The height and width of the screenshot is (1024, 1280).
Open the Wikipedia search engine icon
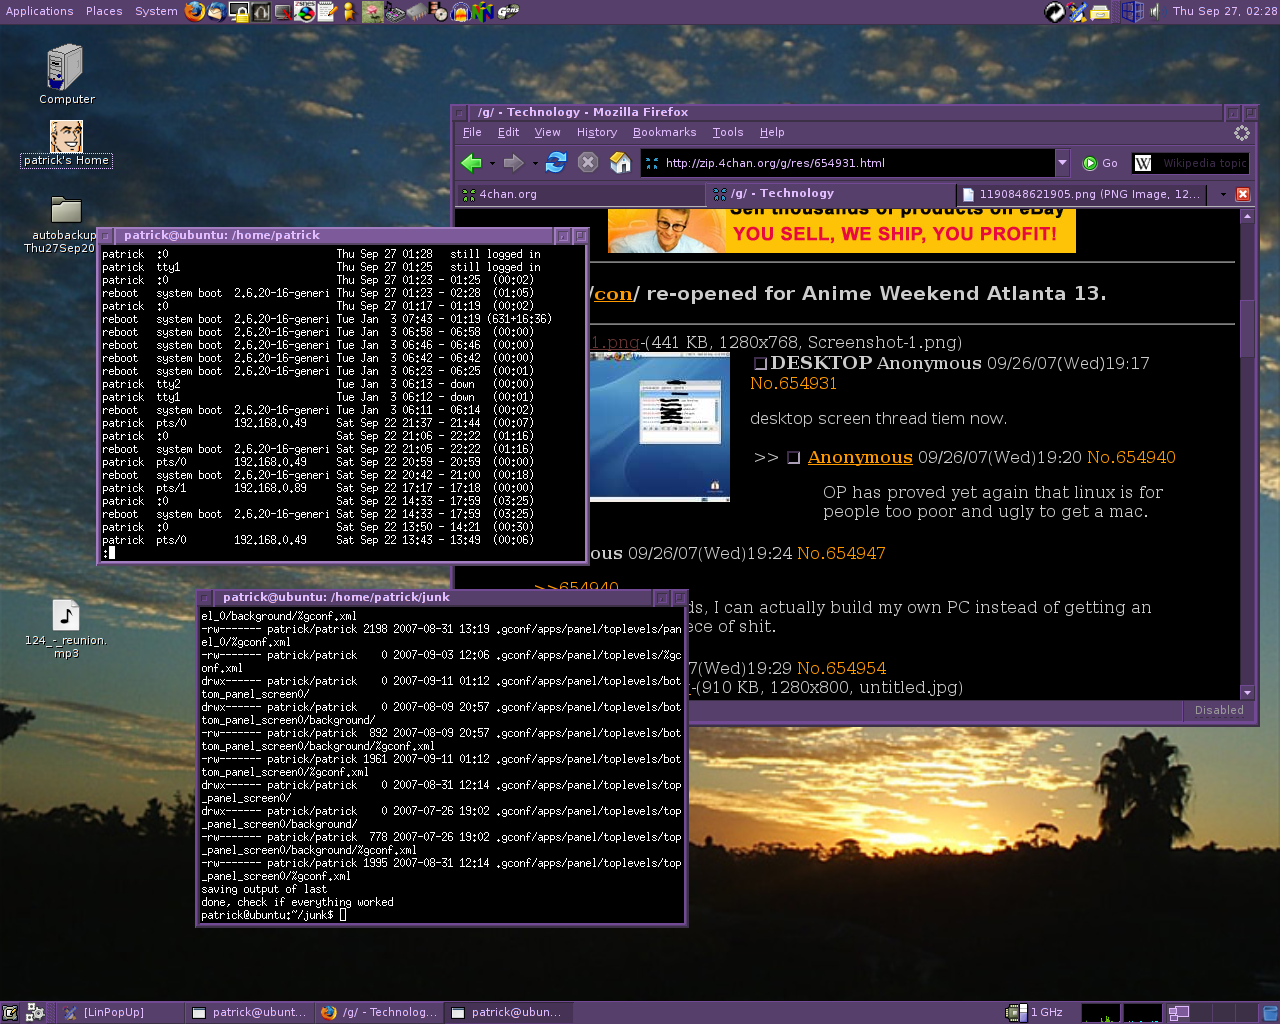1143,163
